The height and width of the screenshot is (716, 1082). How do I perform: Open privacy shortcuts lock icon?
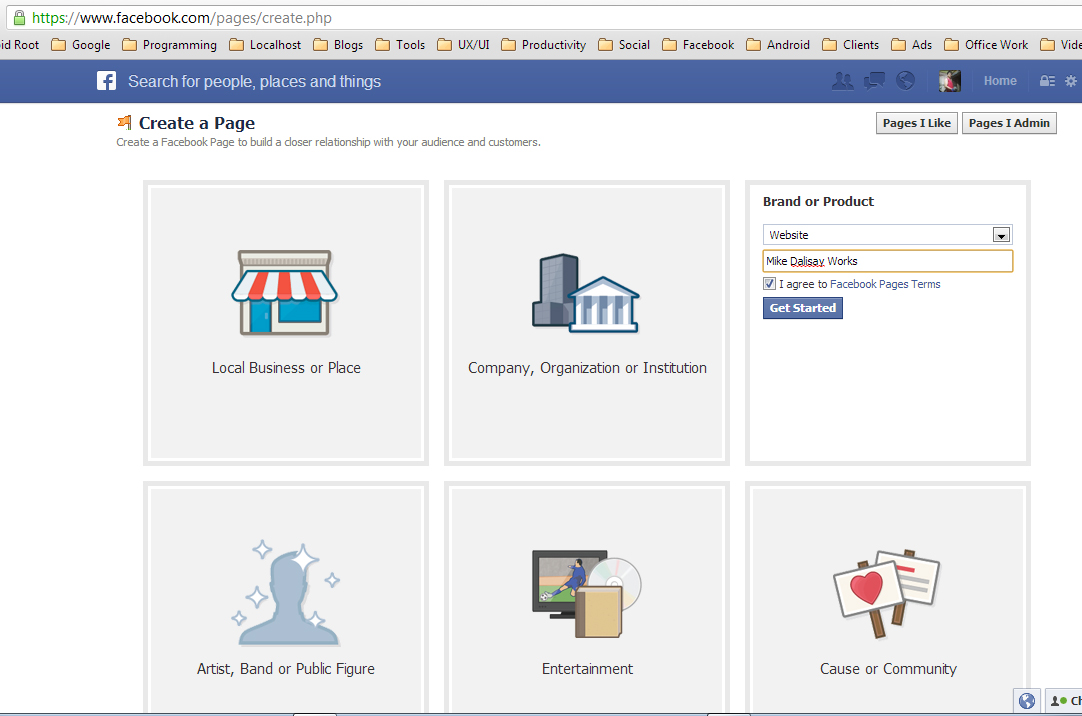point(1047,81)
